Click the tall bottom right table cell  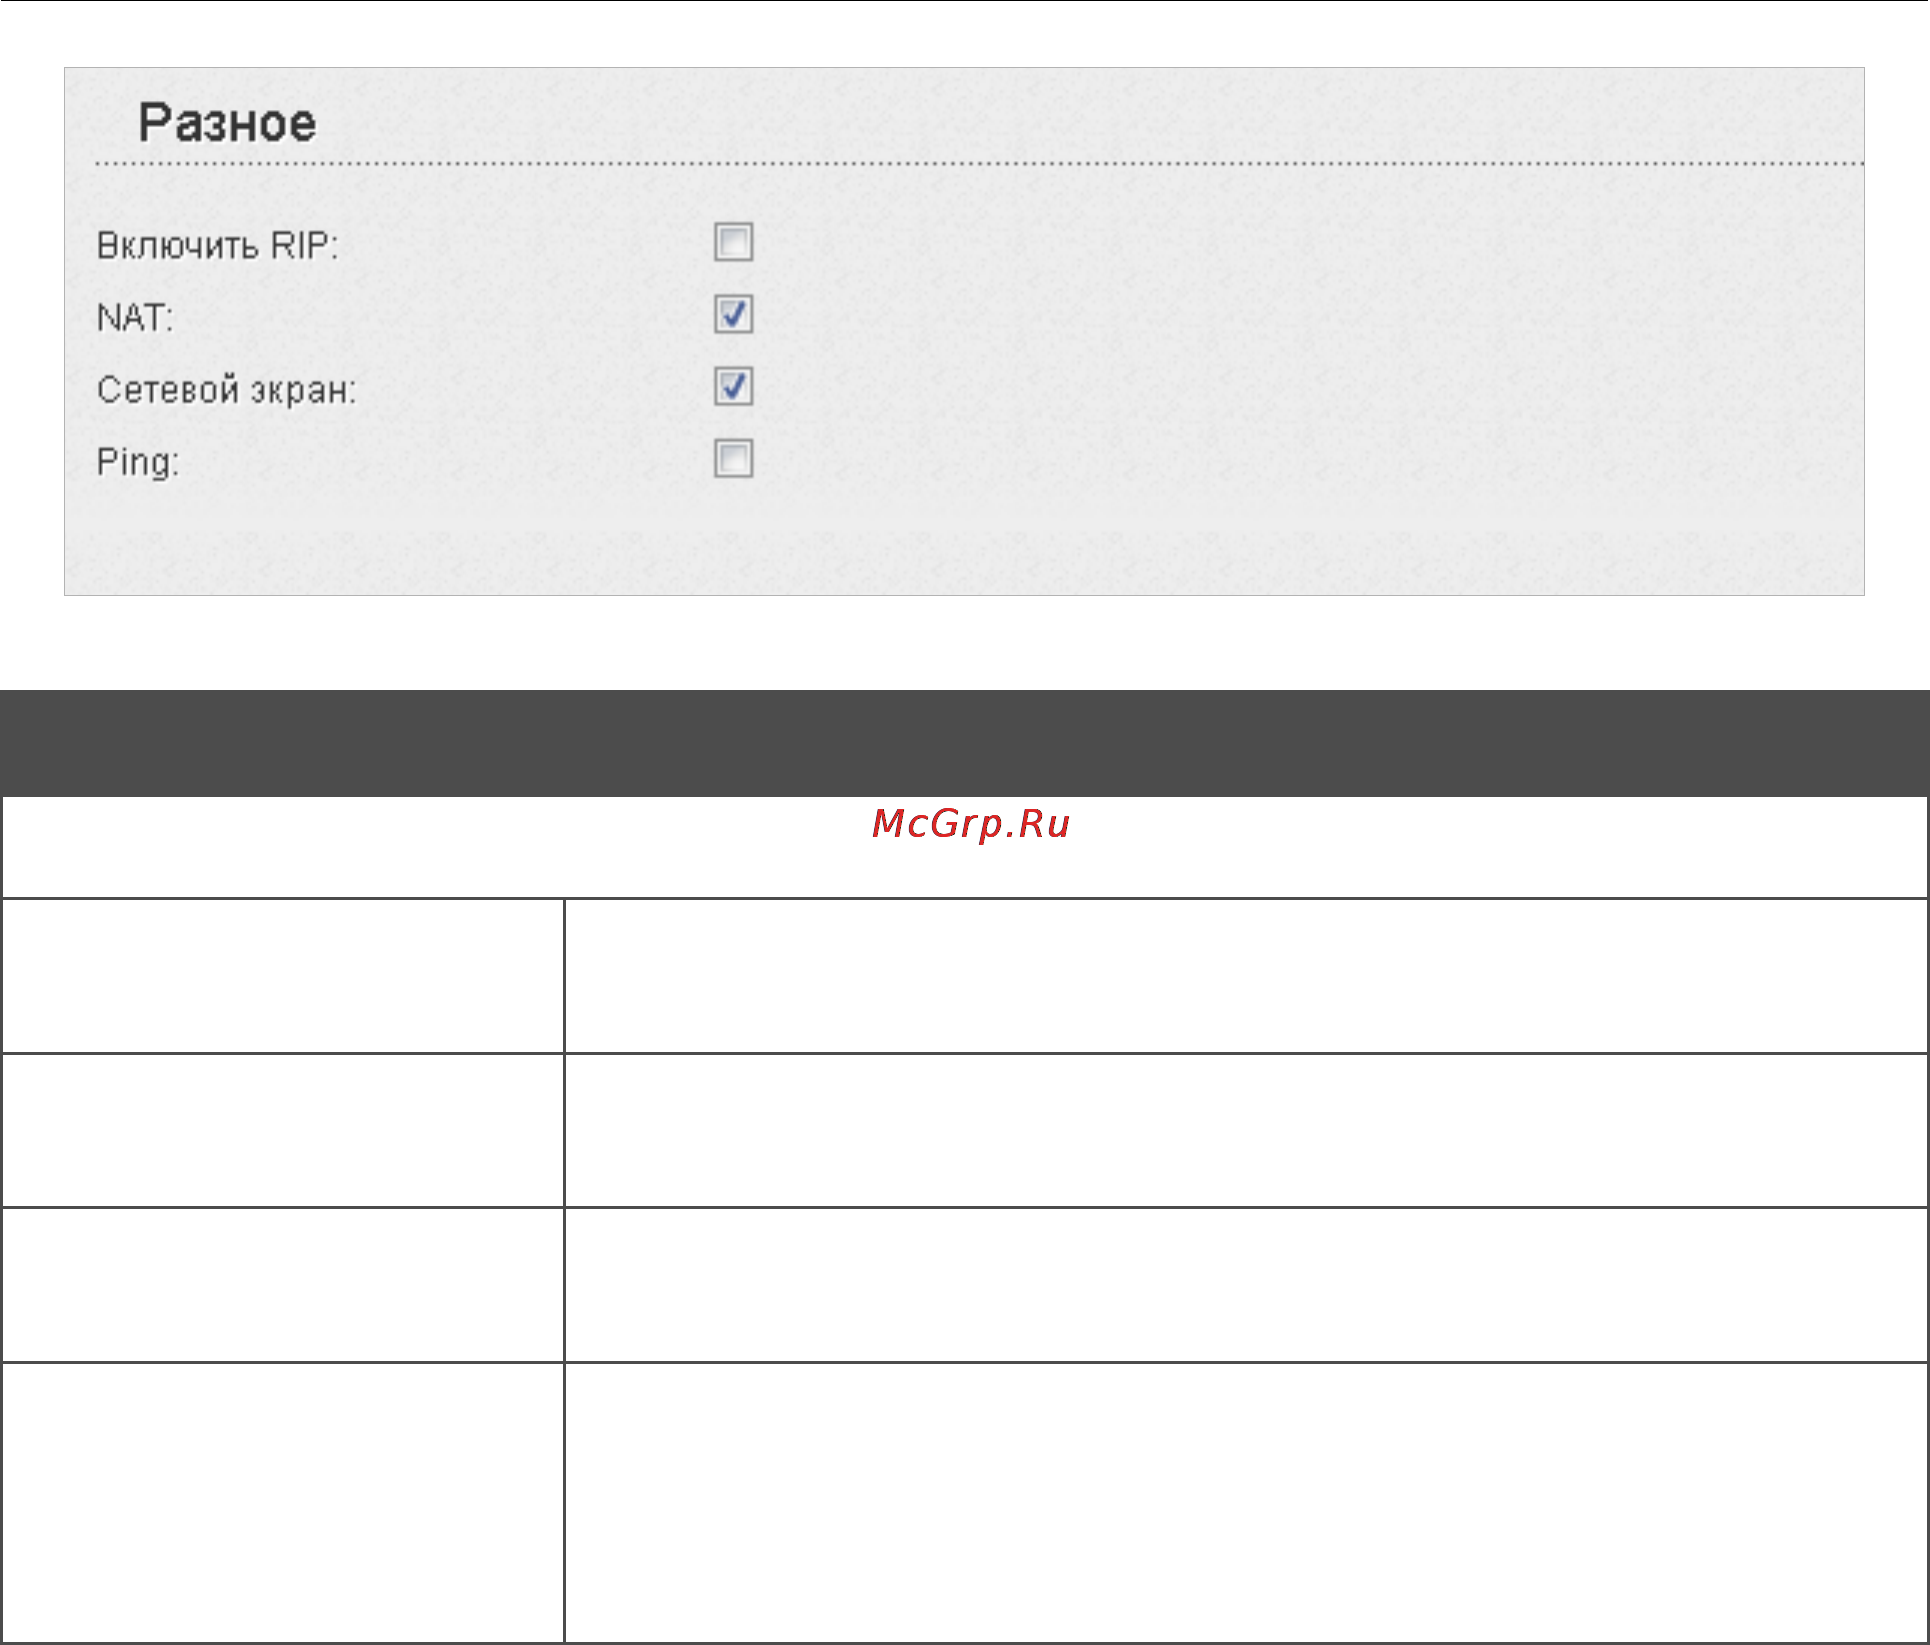pyautogui.click(x=1246, y=1502)
